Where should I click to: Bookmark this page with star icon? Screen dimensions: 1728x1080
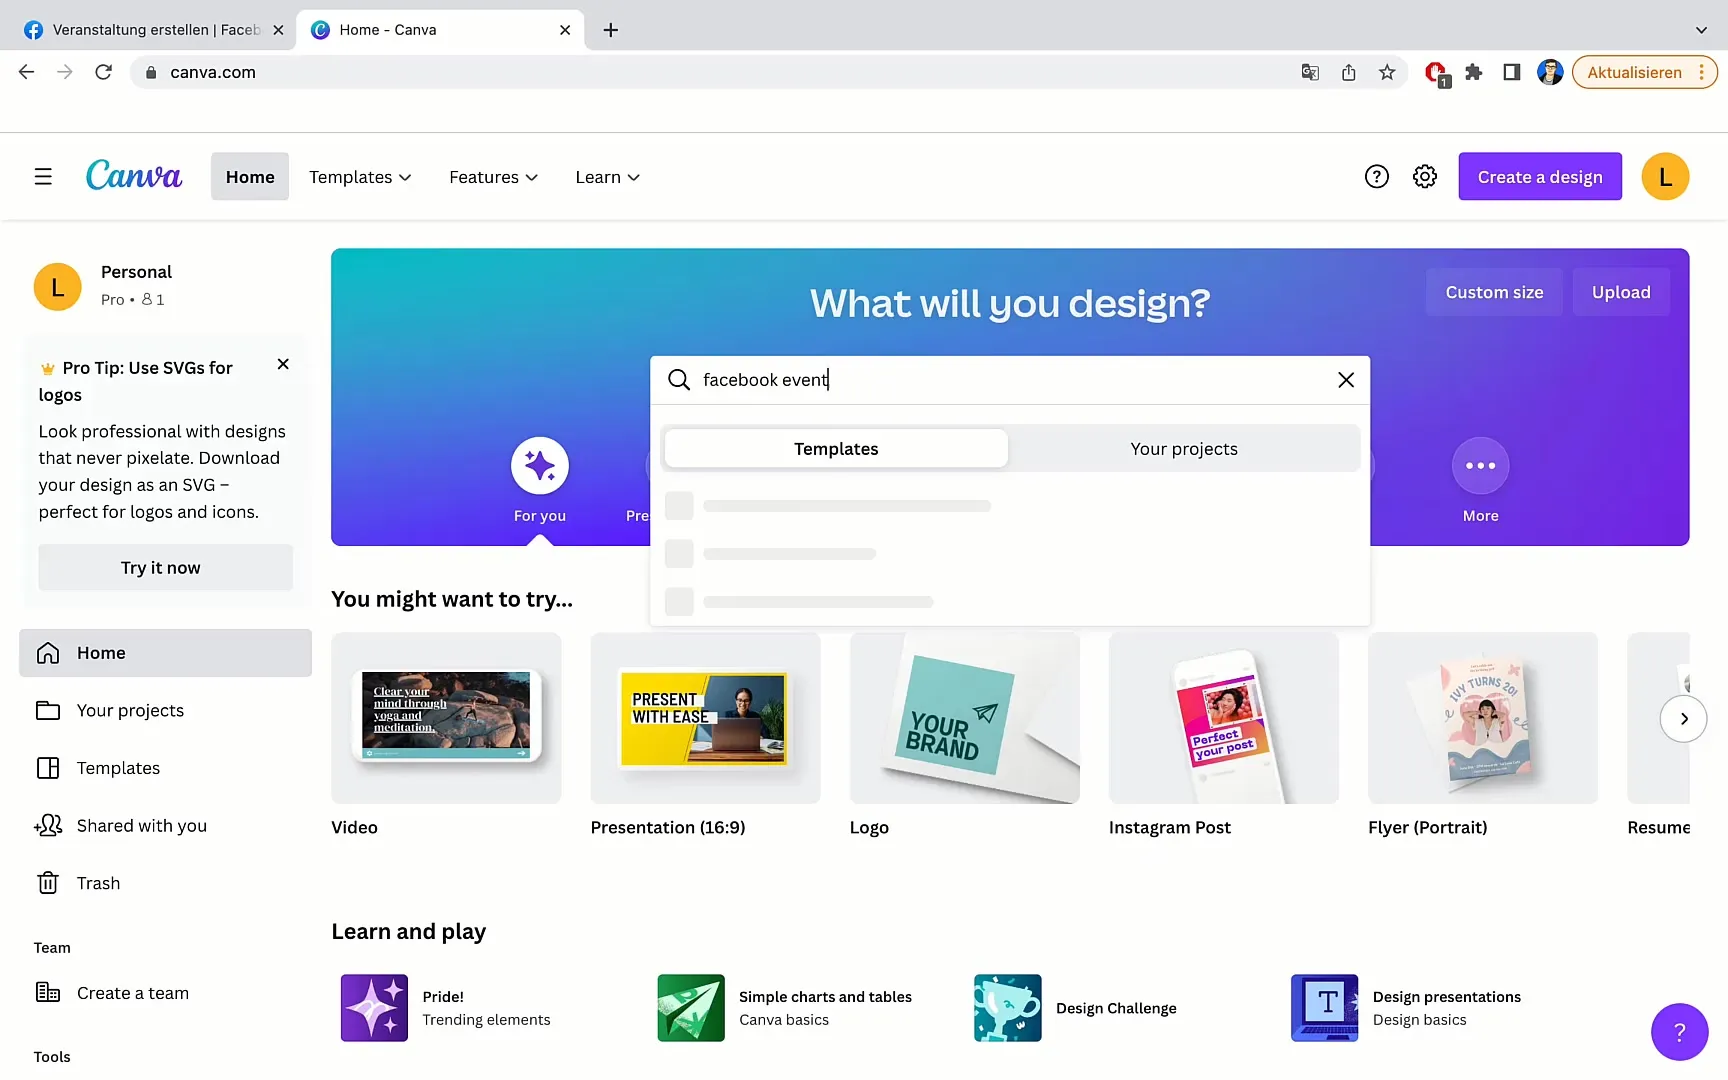pos(1387,72)
